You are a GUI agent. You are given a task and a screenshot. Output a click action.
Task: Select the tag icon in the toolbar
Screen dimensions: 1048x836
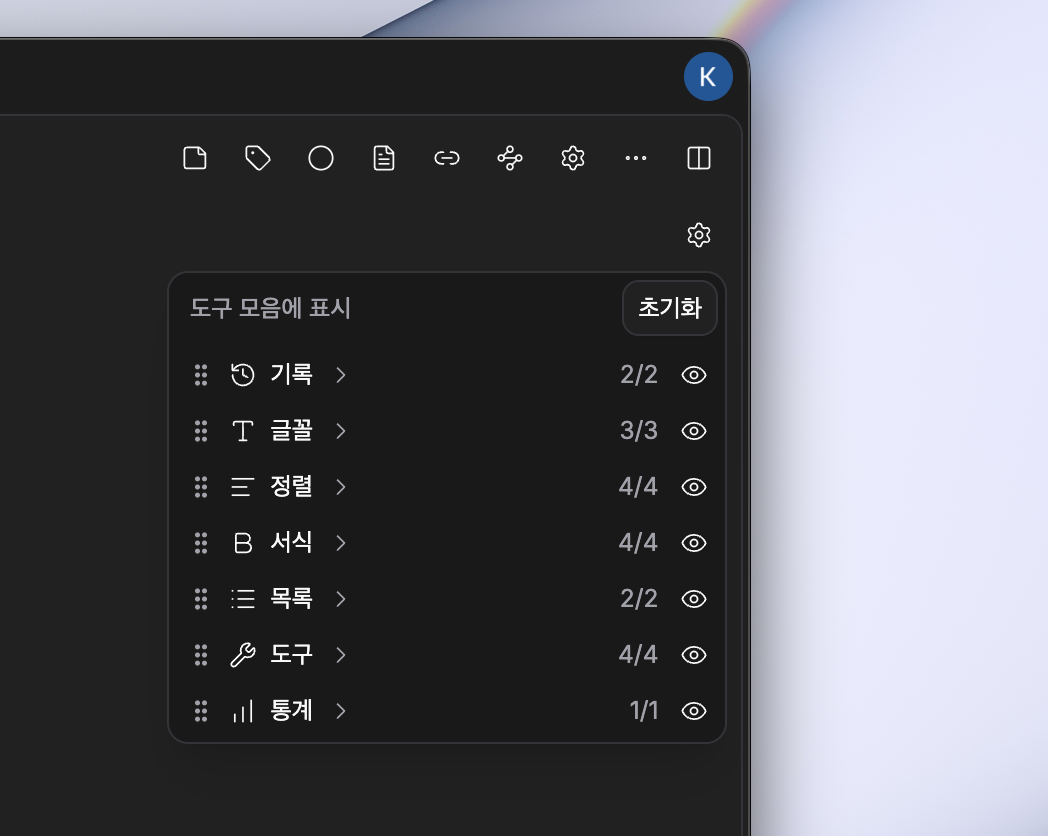258,158
